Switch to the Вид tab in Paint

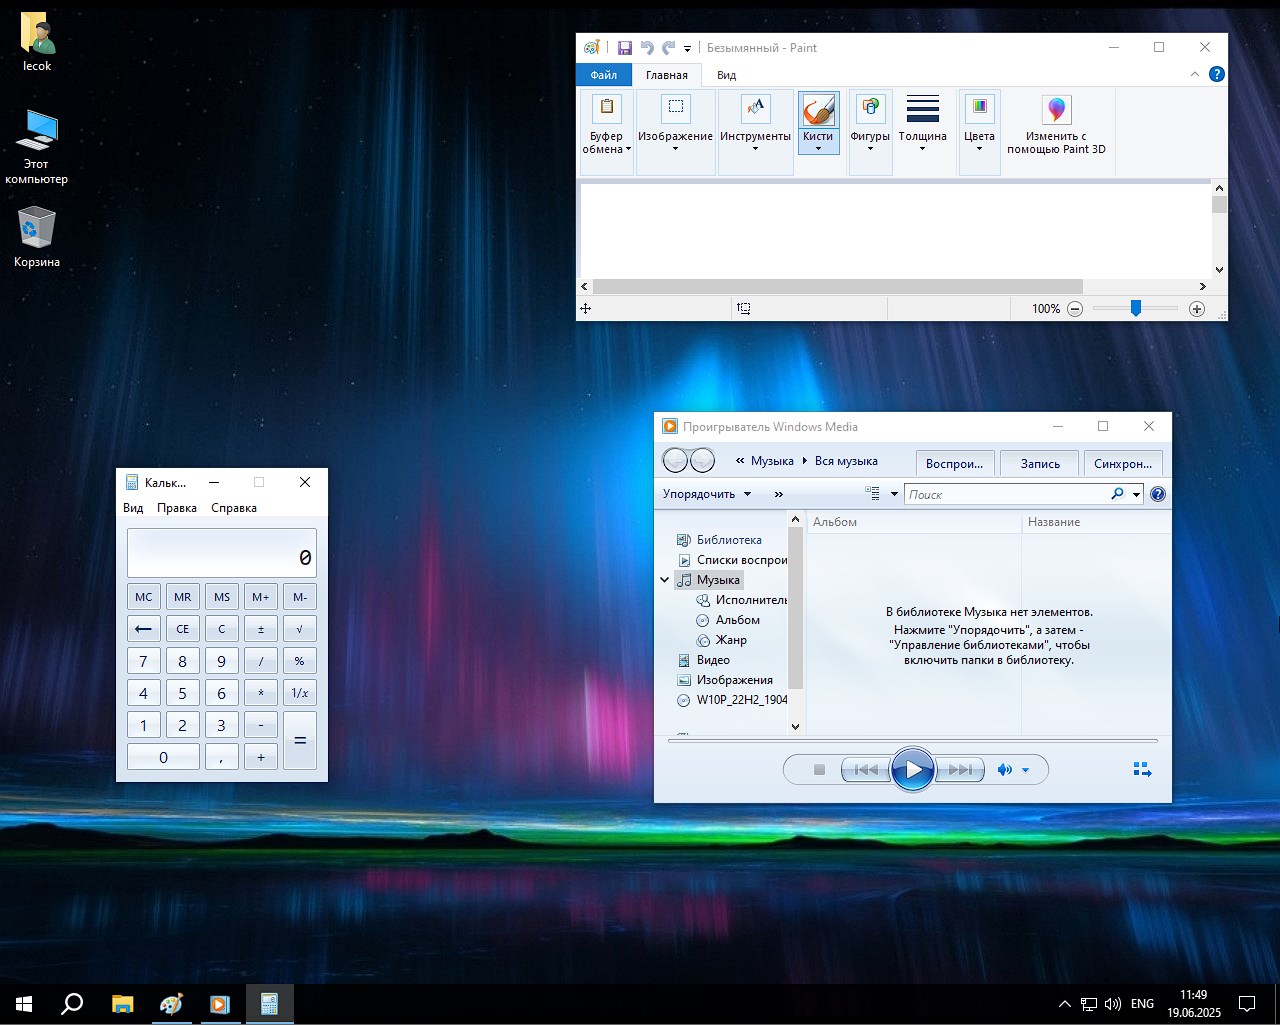coord(727,75)
